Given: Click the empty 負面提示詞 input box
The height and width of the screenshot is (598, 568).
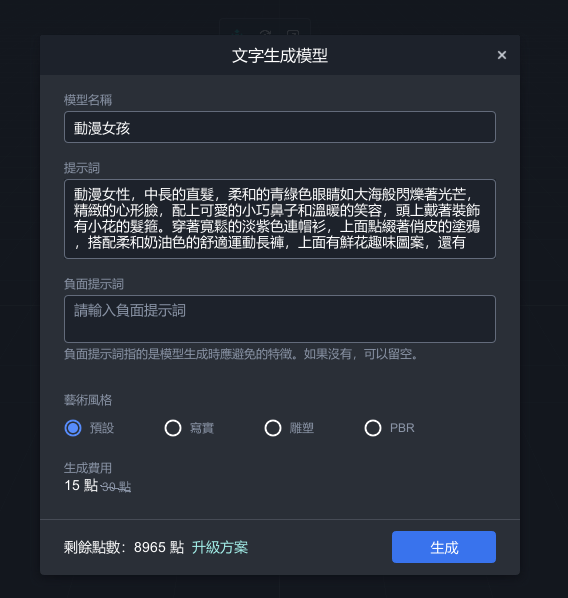Looking at the screenshot, I should (280, 319).
